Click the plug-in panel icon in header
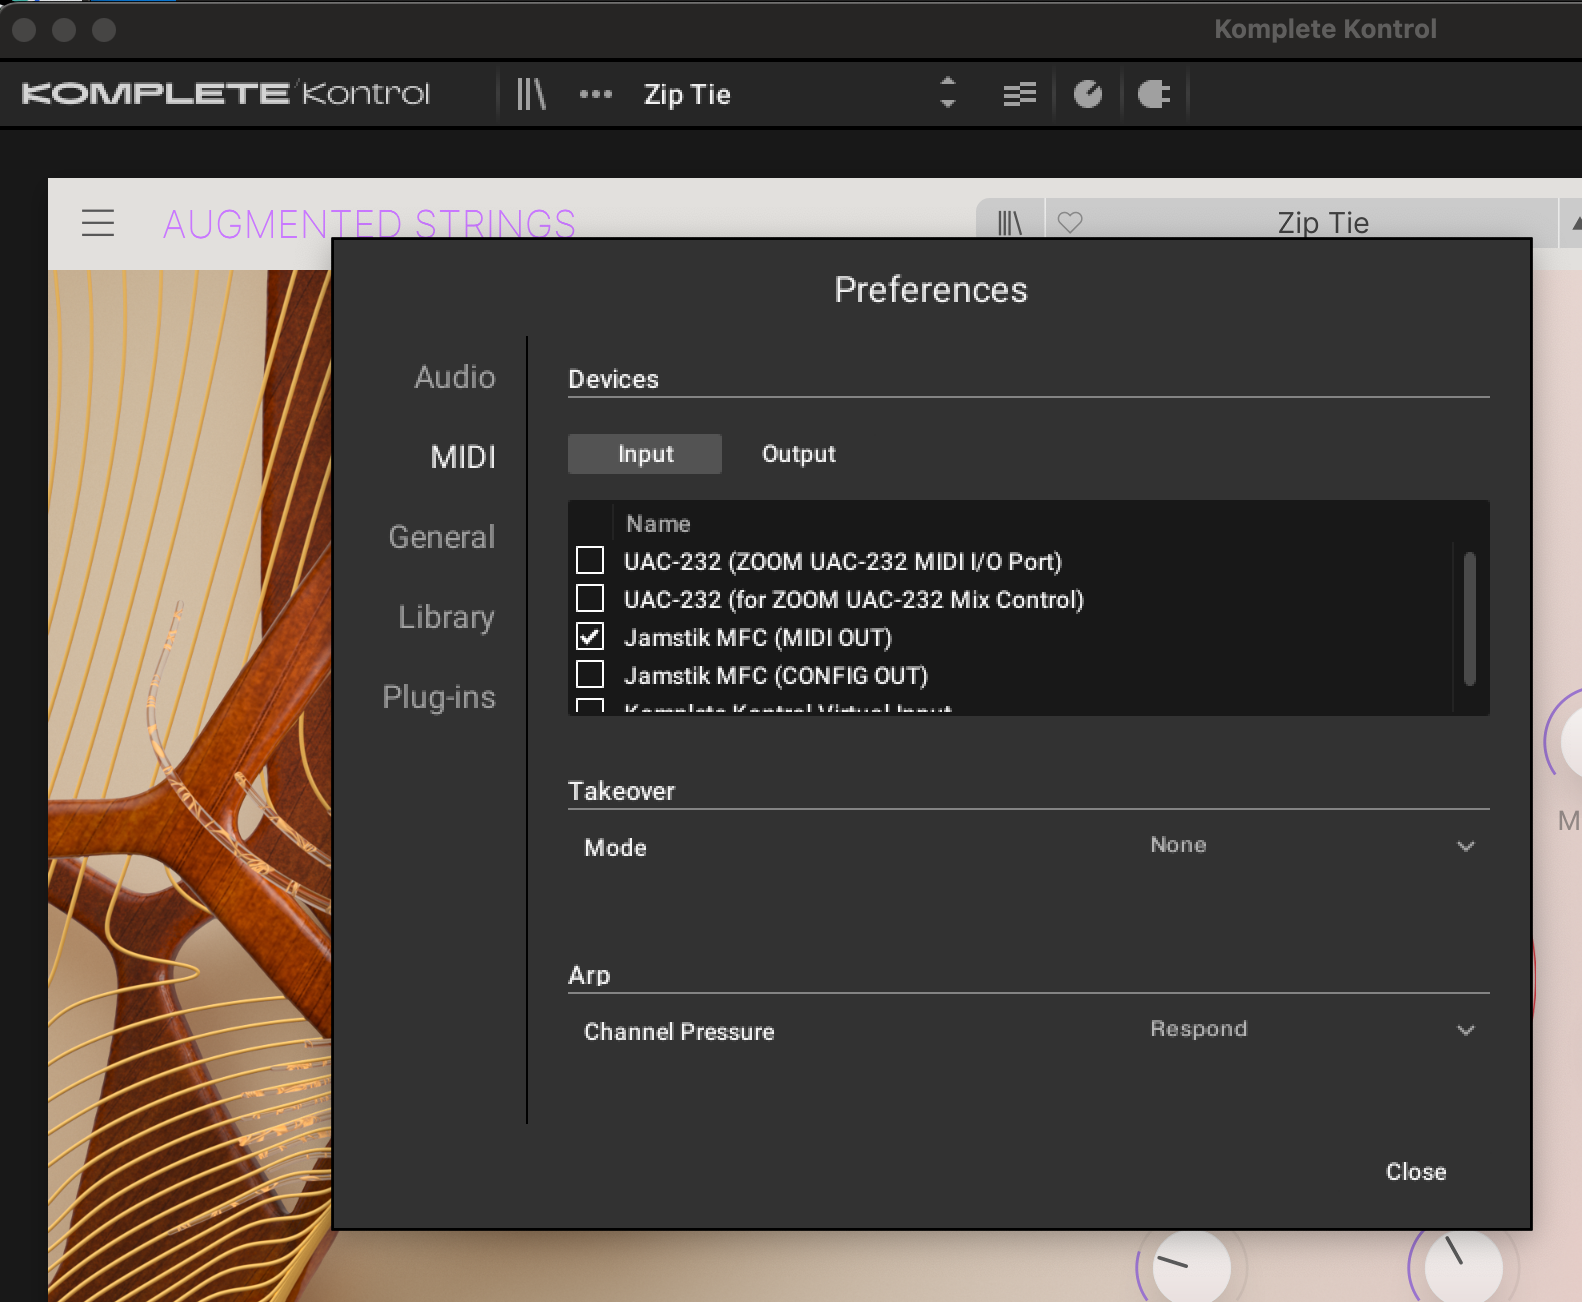 tap(1154, 94)
